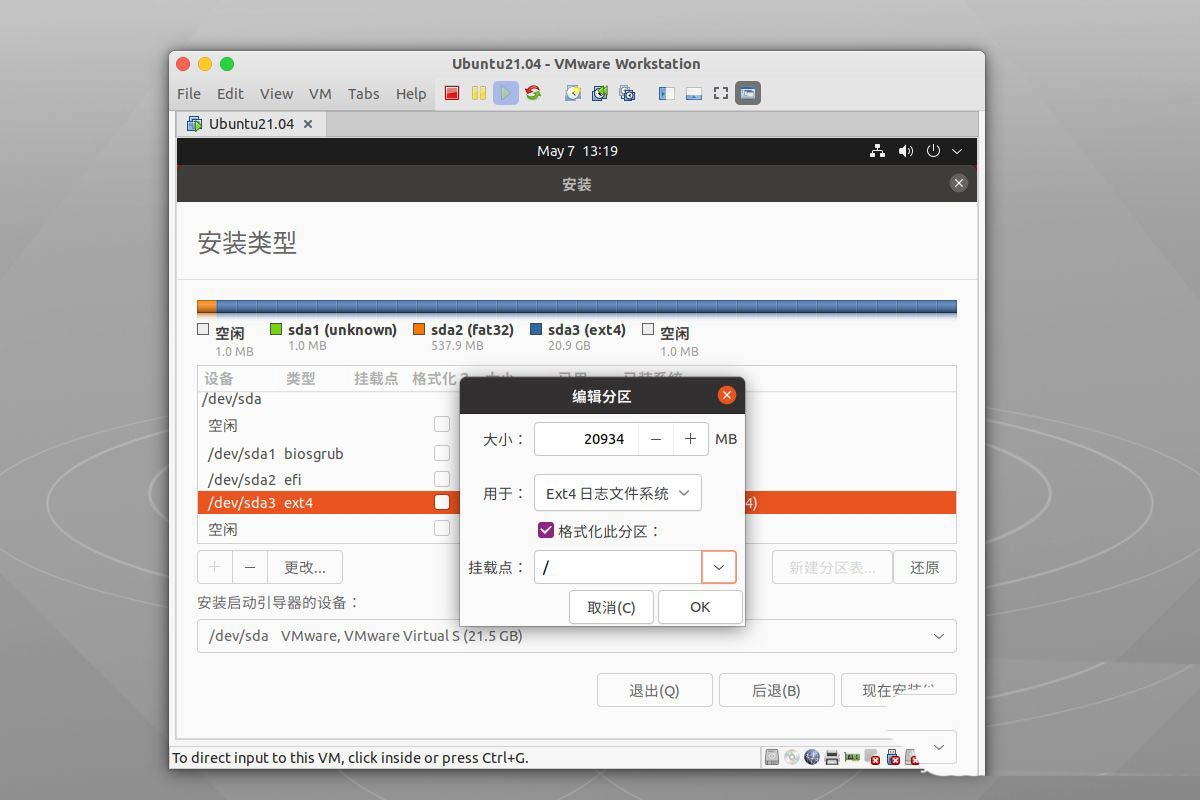Click the printer device icon in the status bar
This screenshot has height=800, width=1200.
832,757
